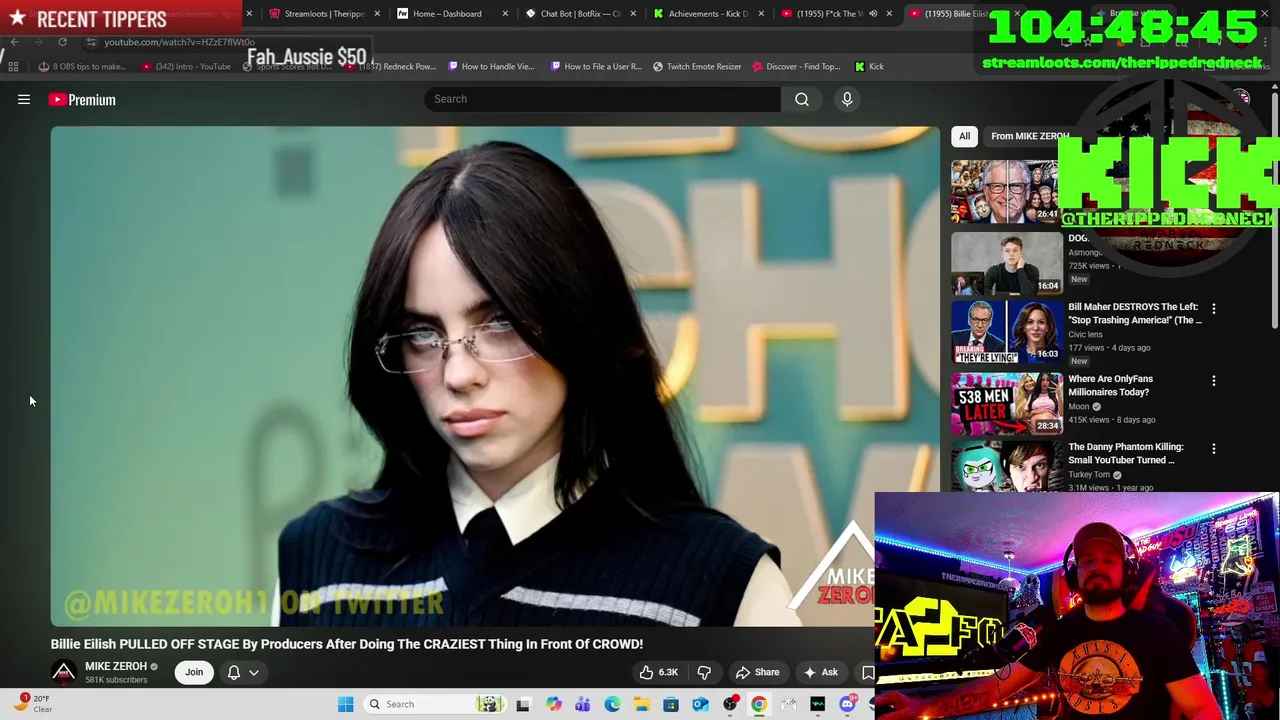Screen dimensions: 1280x720
Task: Open Microsoft Store taskbar icon
Action: click(x=671, y=704)
